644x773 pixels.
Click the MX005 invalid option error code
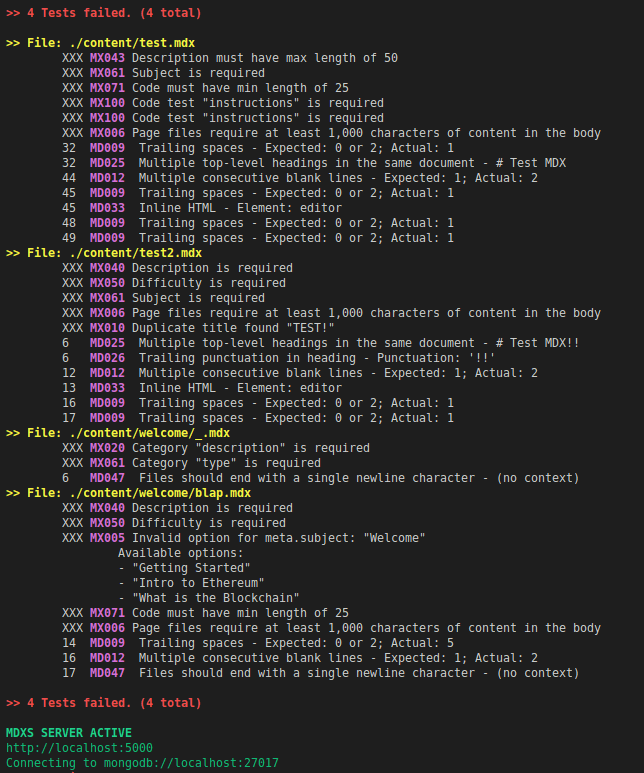coord(107,538)
